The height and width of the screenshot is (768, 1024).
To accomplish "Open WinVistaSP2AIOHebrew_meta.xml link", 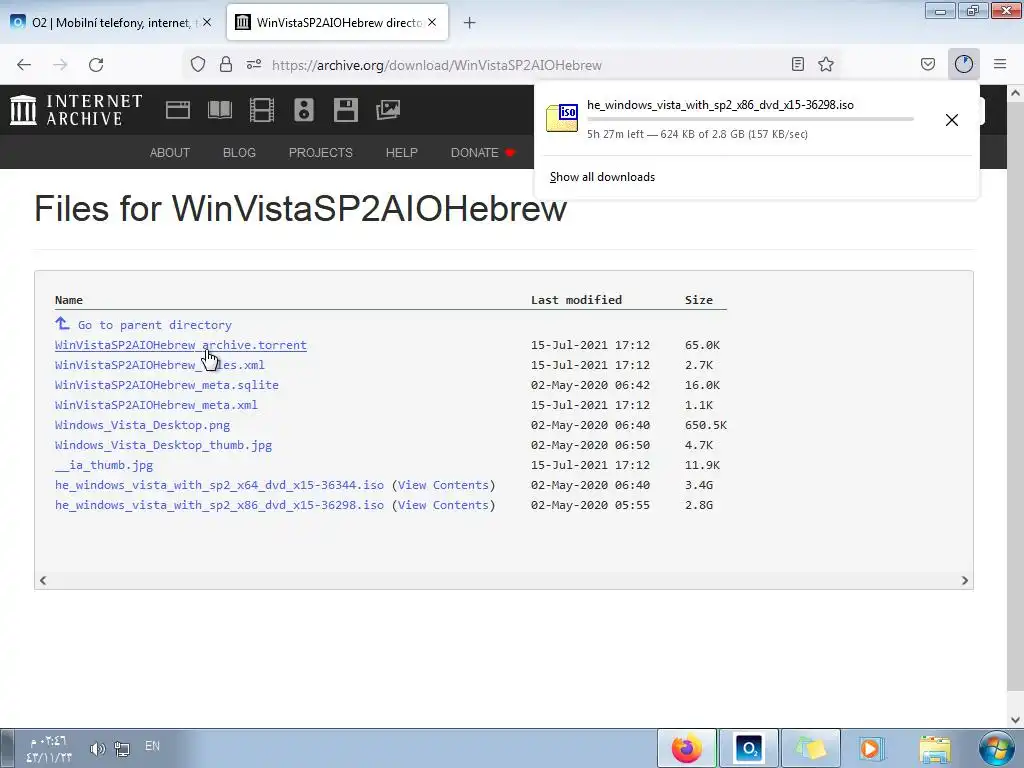I will (156, 405).
